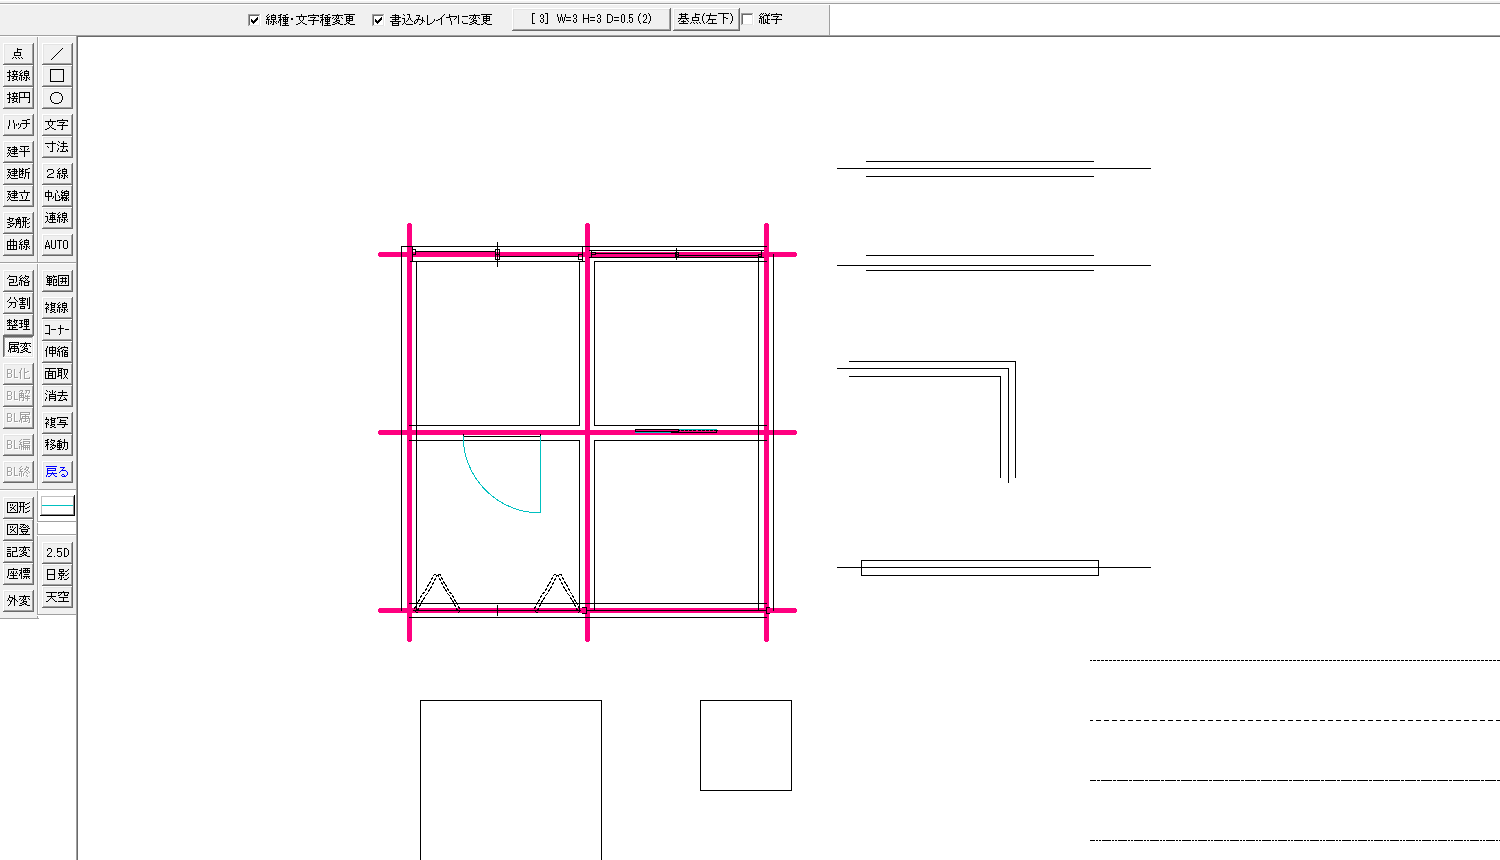The width and height of the screenshot is (1500, 860).
Task: Activate the 接線 tangent line tool
Action: coord(18,75)
